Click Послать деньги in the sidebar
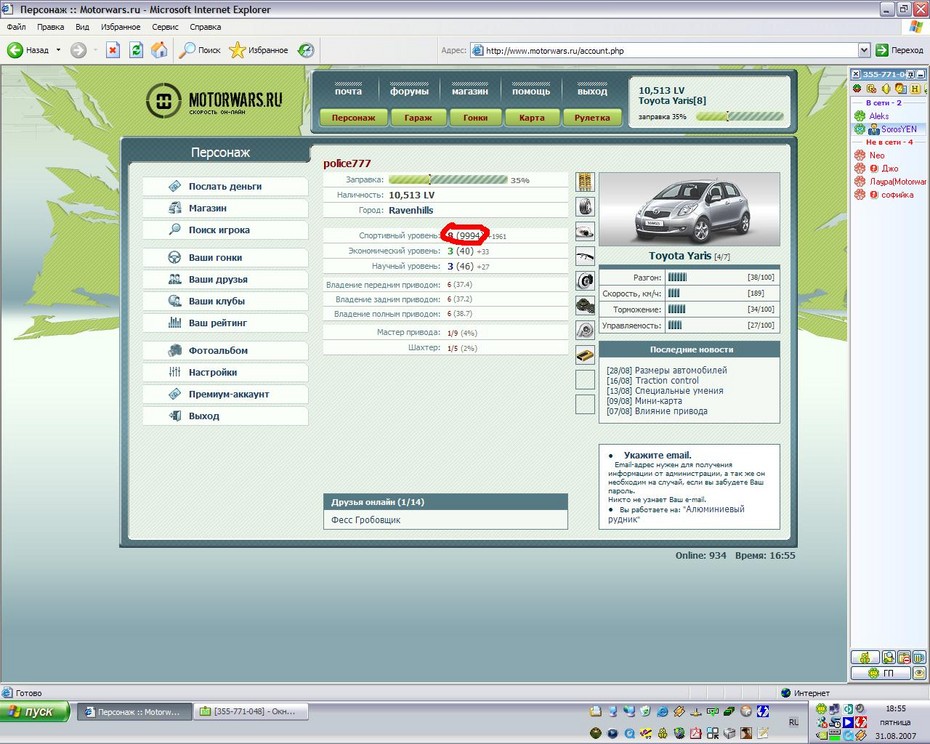Image resolution: width=930 pixels, height=744 pixels. pyautogui.click(x=225, y=186)
